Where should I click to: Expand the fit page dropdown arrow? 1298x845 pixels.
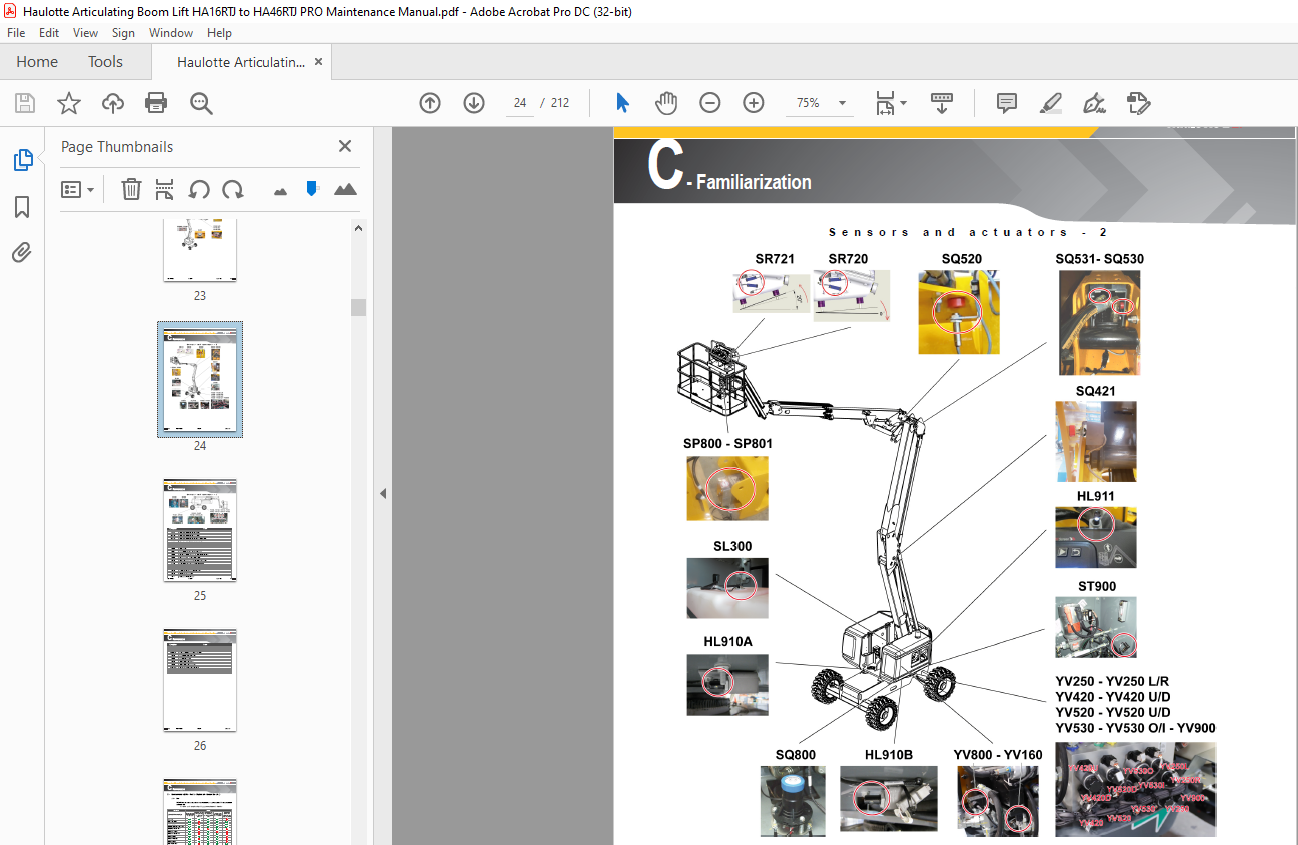tap(904, 103)
